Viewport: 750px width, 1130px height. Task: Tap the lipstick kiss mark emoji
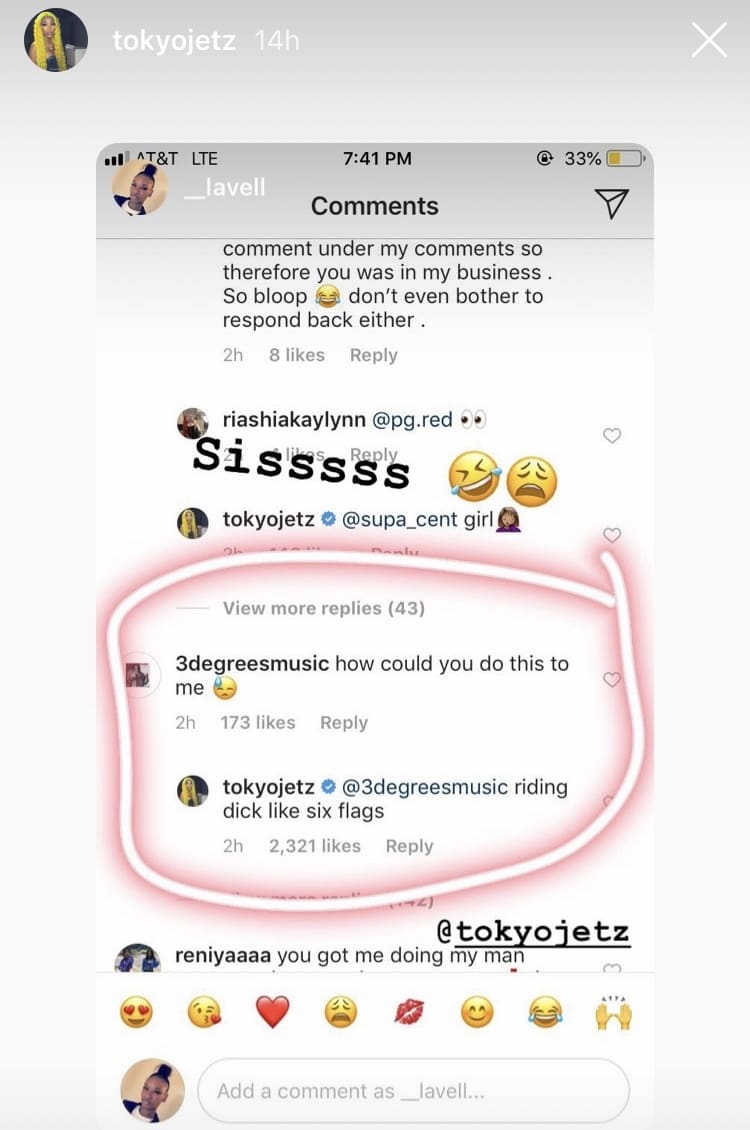408,1013
